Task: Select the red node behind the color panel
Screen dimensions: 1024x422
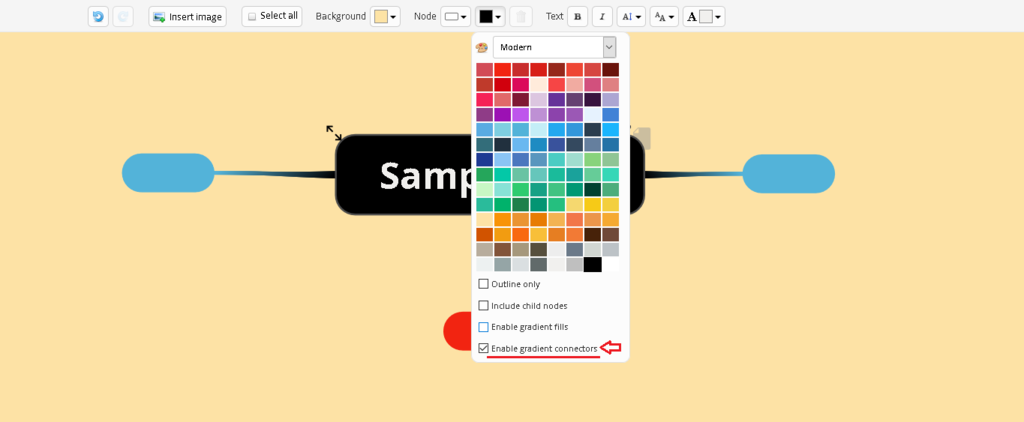Action: tap(457, 331)
